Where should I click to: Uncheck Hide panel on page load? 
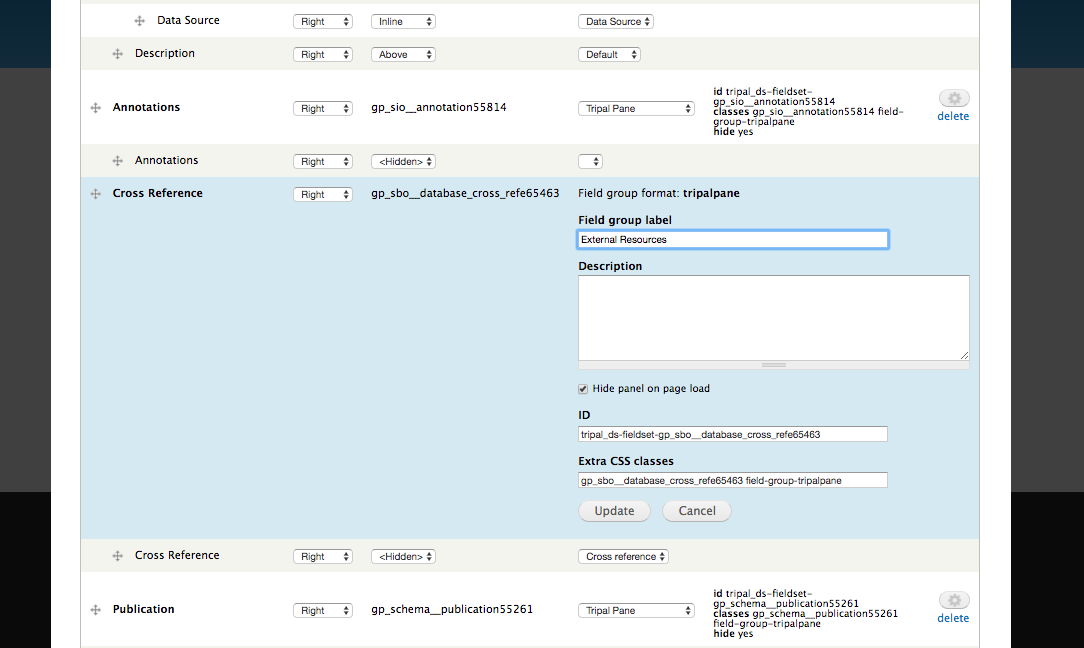[584, 389]
